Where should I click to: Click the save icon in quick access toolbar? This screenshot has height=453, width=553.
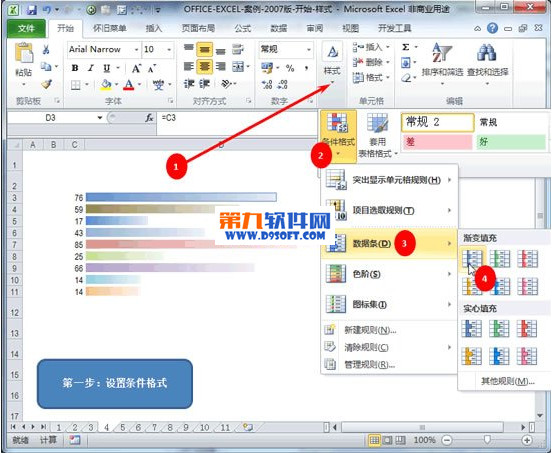click(x=32, y=10)
